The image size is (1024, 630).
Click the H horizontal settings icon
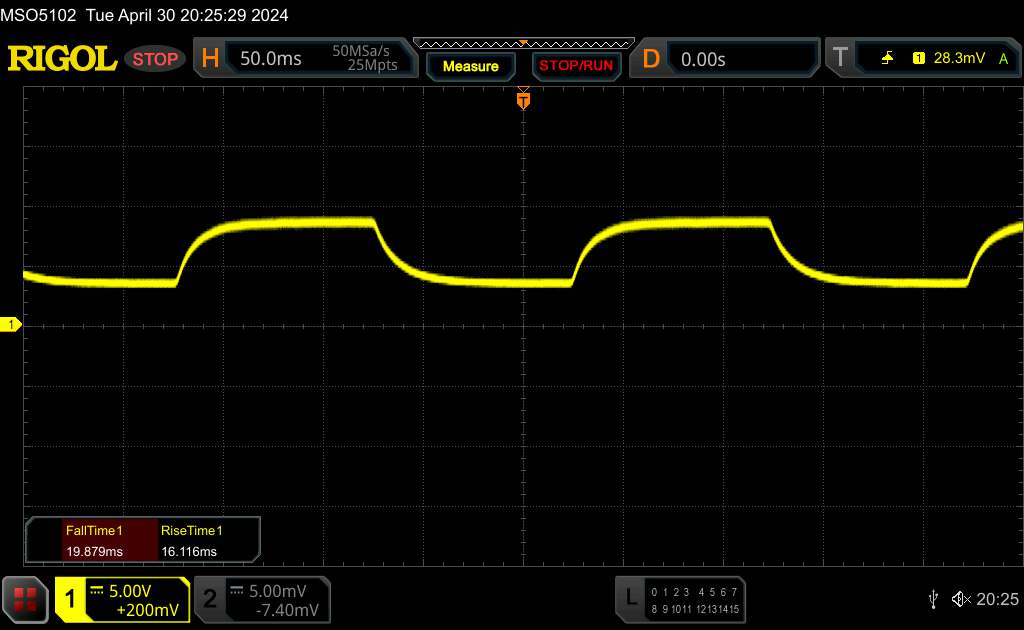pos(211,59)
